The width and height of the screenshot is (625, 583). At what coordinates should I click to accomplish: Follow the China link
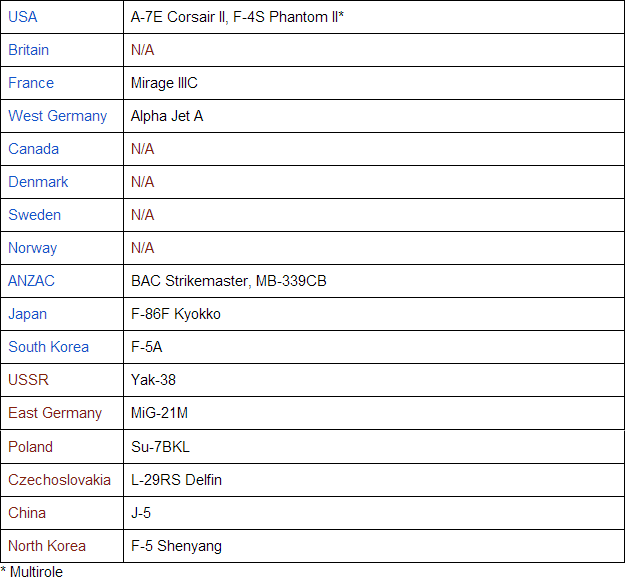(27, 513)
